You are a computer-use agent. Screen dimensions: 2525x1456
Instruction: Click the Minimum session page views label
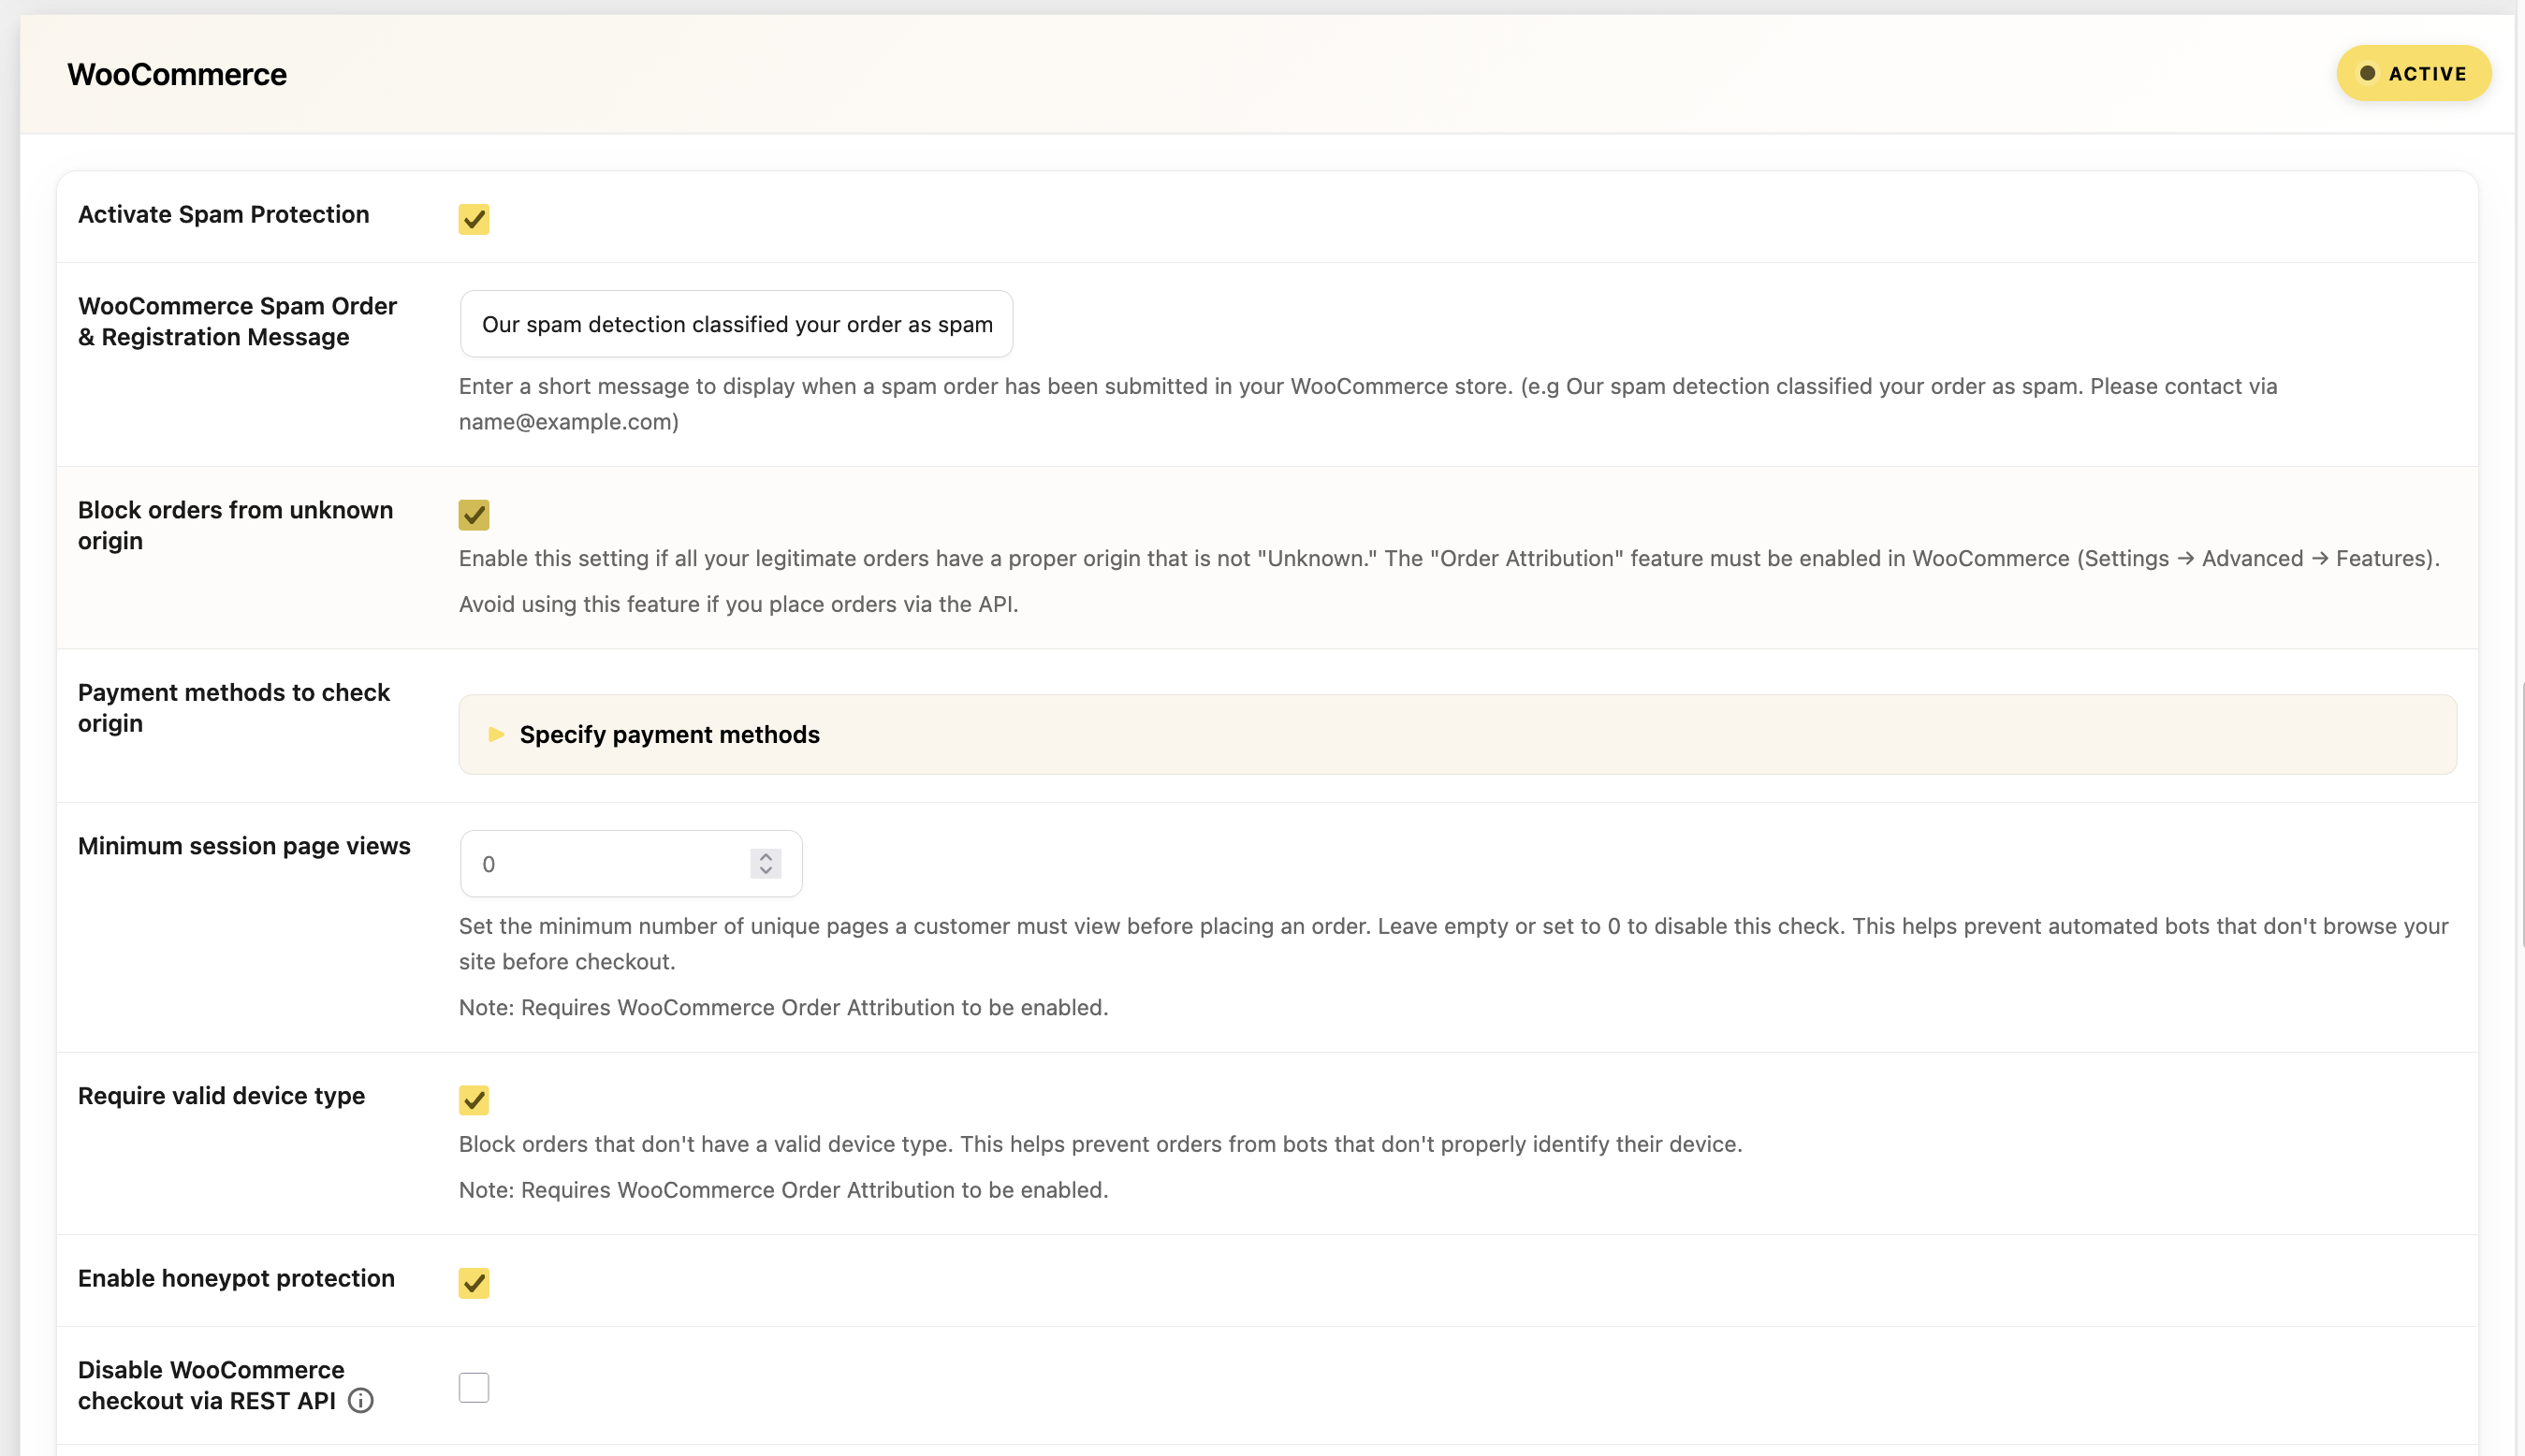(244, 846)
